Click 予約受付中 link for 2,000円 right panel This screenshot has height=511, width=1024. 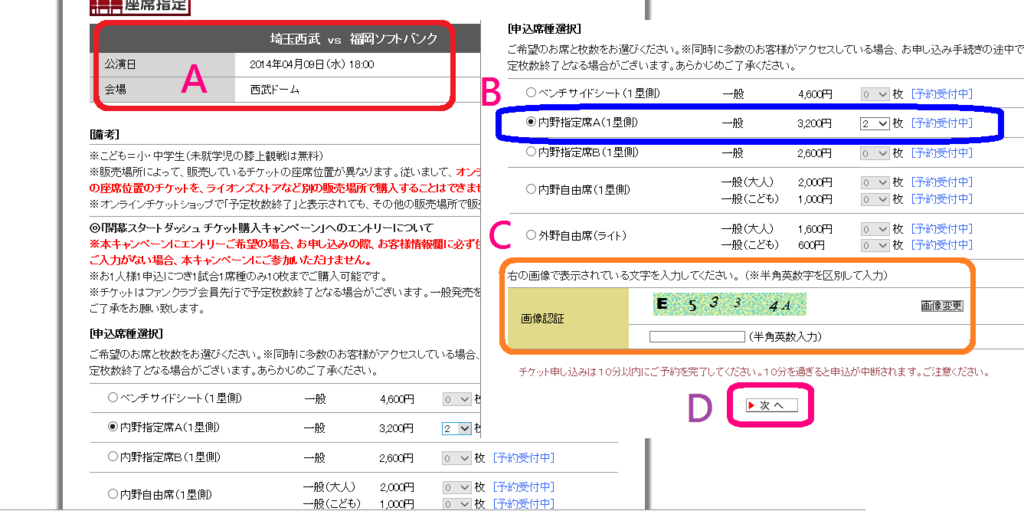coord(942,182)
